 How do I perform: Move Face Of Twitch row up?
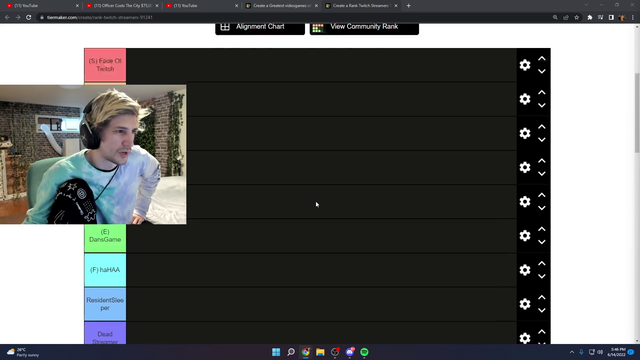542,59
